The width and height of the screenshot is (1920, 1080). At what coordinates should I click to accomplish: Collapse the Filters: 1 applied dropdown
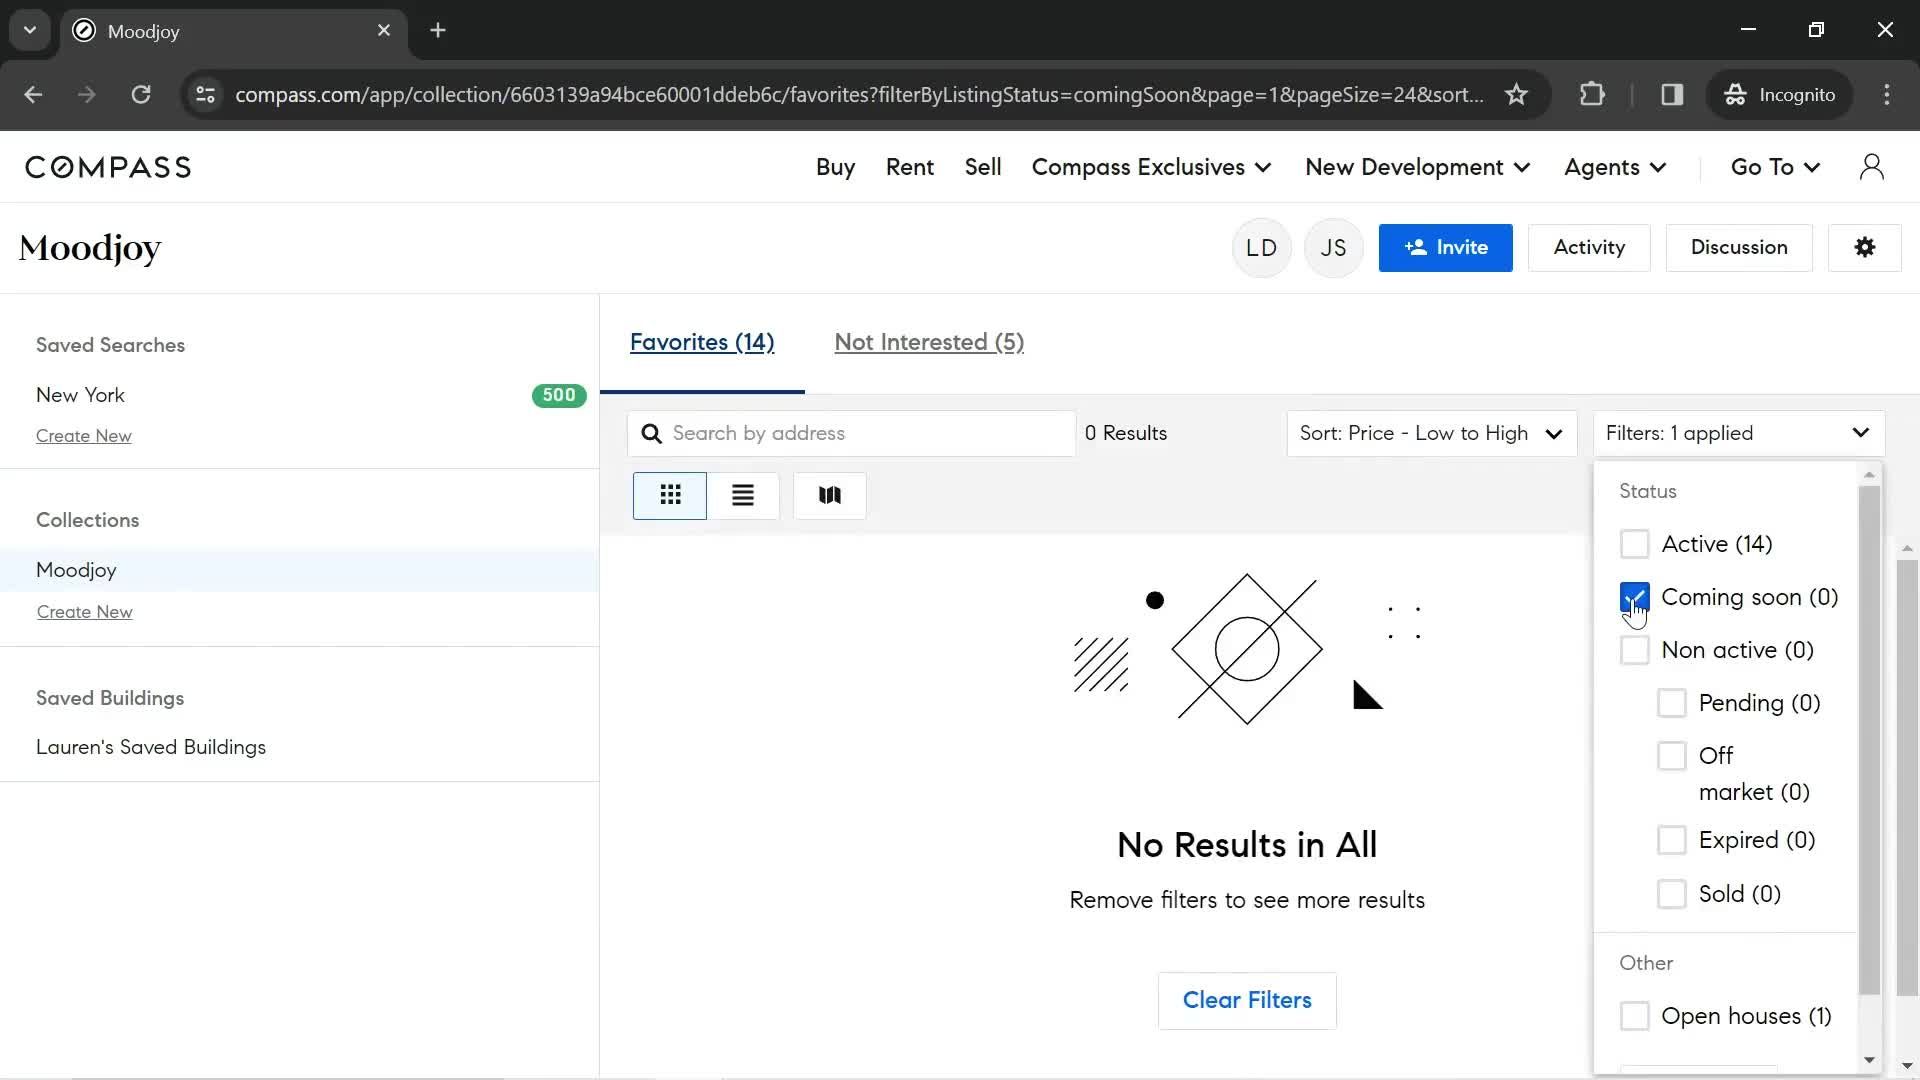point(1738,433)
